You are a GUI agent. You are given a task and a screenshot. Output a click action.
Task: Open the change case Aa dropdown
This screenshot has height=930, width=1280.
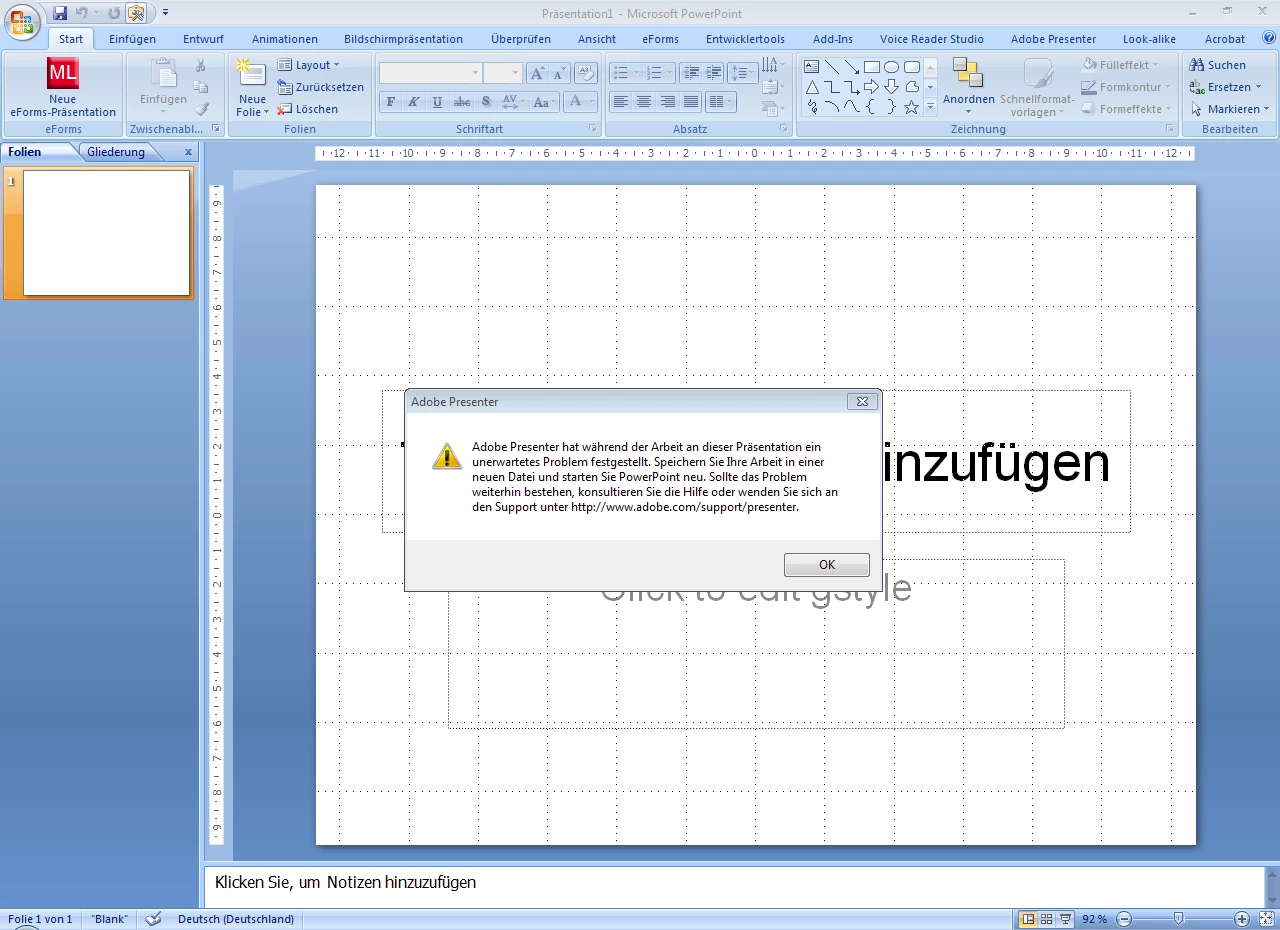(544, 102)
